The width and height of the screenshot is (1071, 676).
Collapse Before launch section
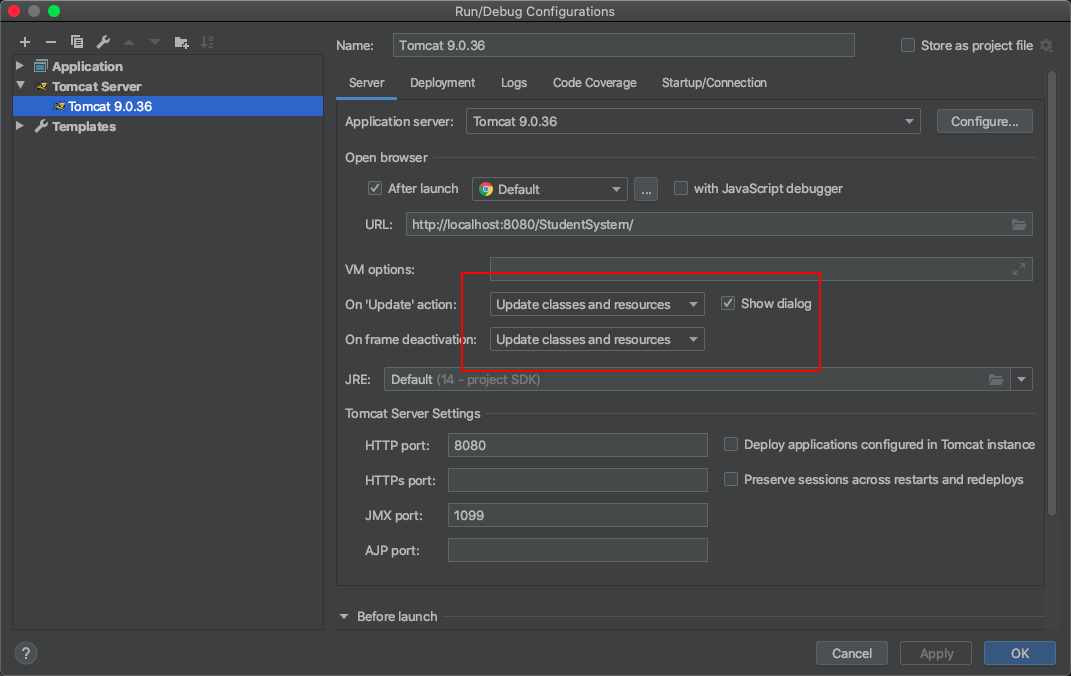point(344,617)
